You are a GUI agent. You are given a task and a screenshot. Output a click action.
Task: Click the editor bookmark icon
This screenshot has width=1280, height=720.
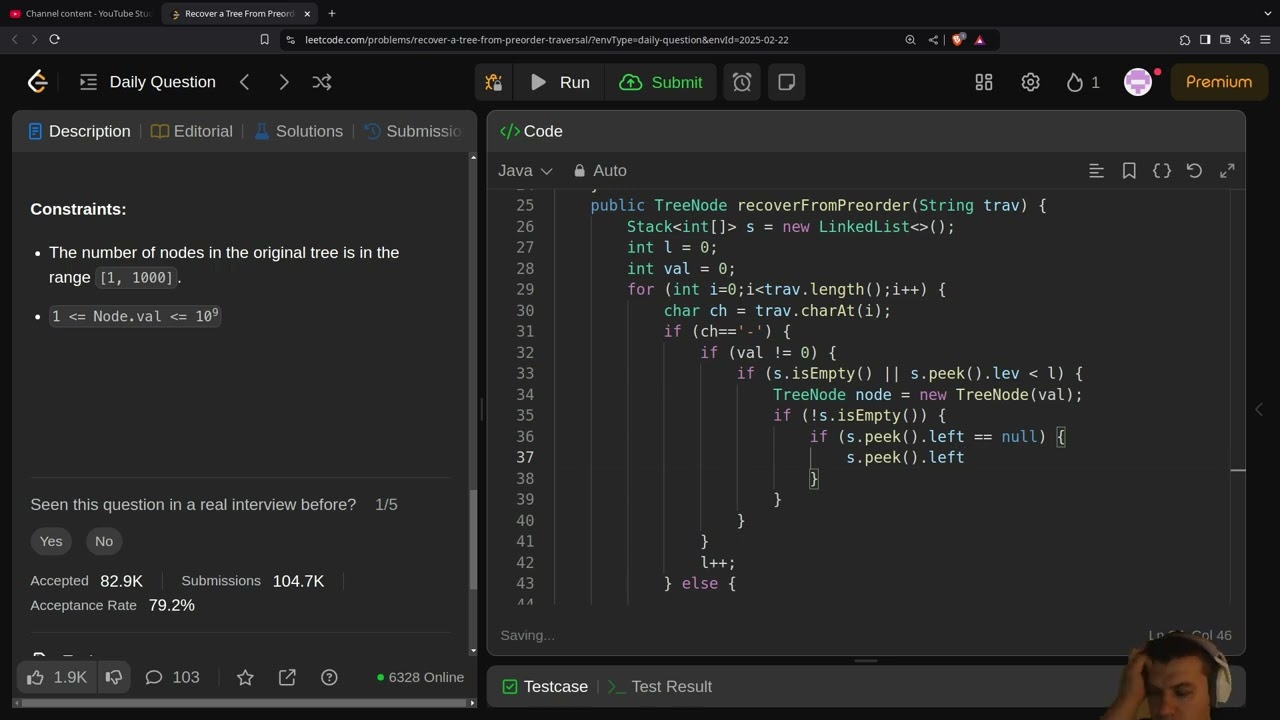coord(1129,171)
